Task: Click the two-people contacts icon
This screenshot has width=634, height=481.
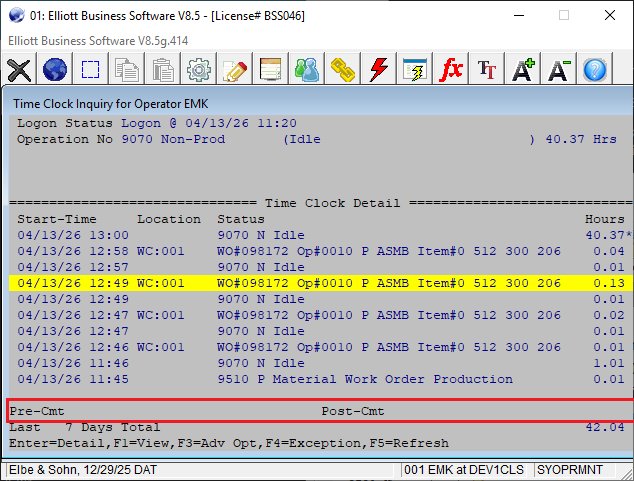Action: pos(307,70)
